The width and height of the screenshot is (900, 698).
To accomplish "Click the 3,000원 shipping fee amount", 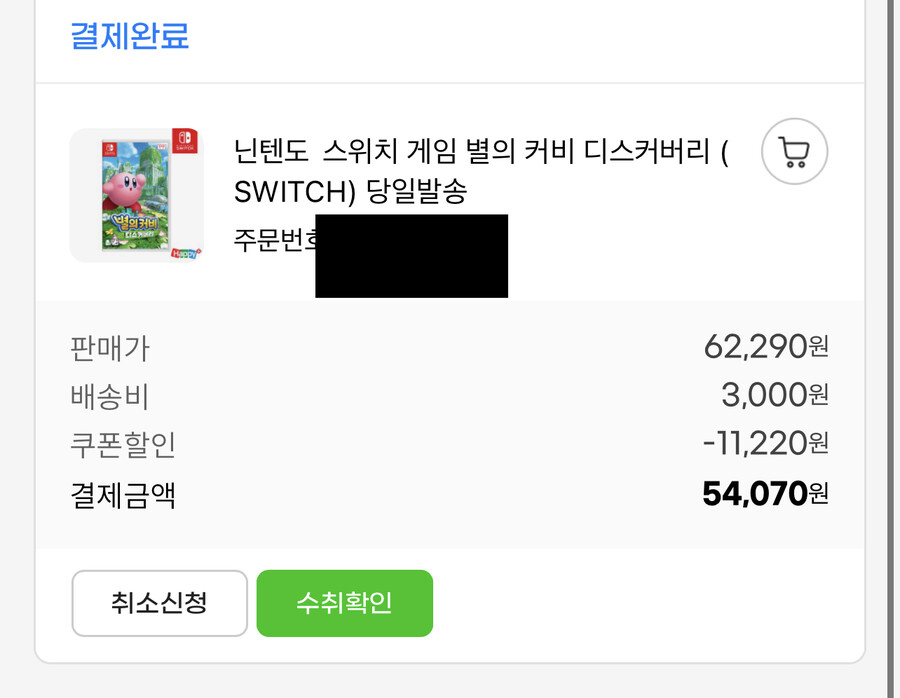I will pos(775,395).
